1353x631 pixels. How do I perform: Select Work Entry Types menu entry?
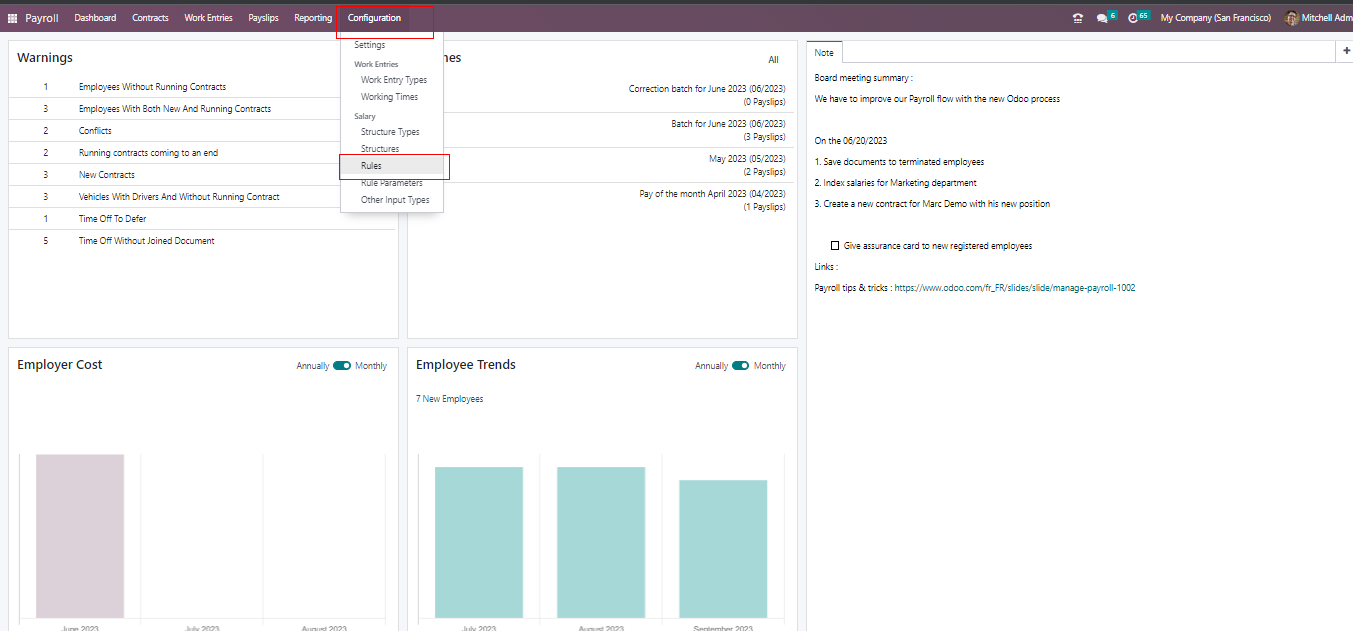coord(394,80)
